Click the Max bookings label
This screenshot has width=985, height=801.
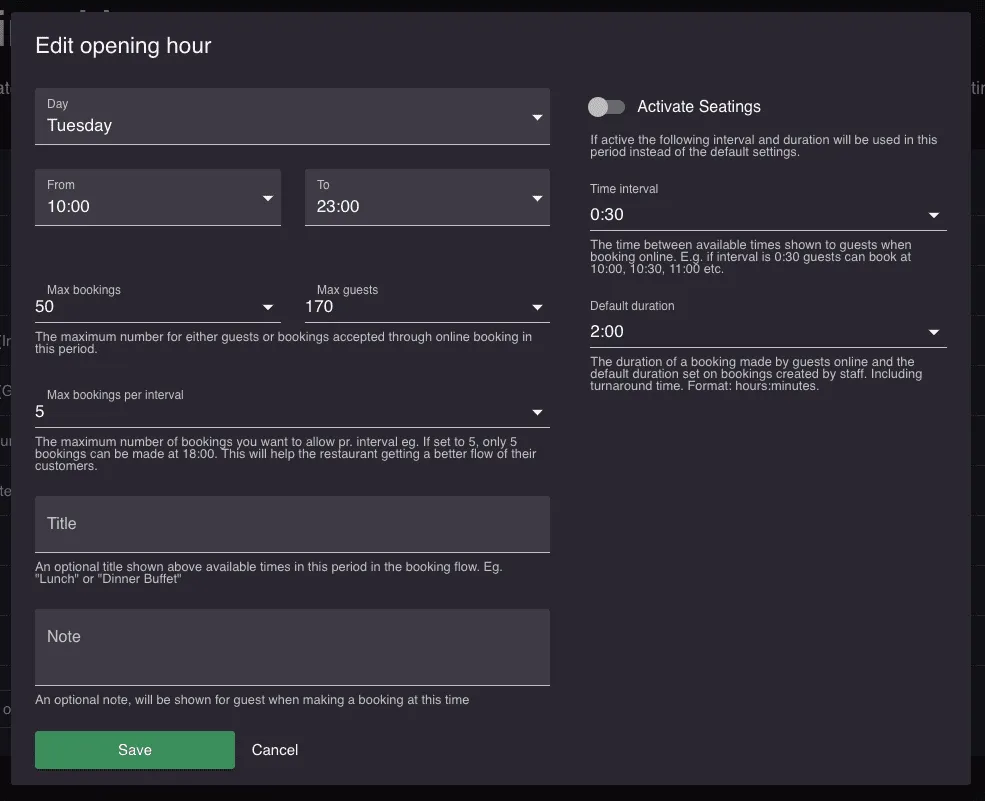point(84,290)
